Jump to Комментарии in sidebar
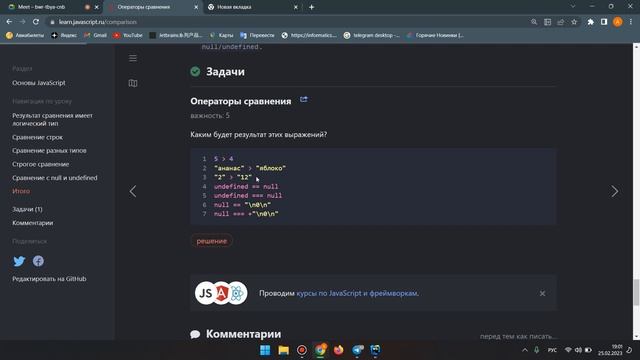 (33, 223)
